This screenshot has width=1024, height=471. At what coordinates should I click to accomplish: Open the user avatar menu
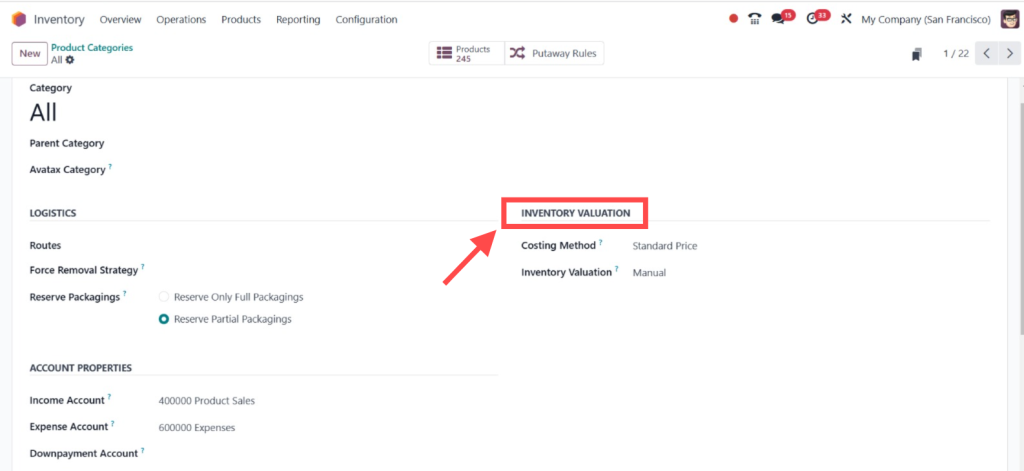click(x=1010, y=19)
